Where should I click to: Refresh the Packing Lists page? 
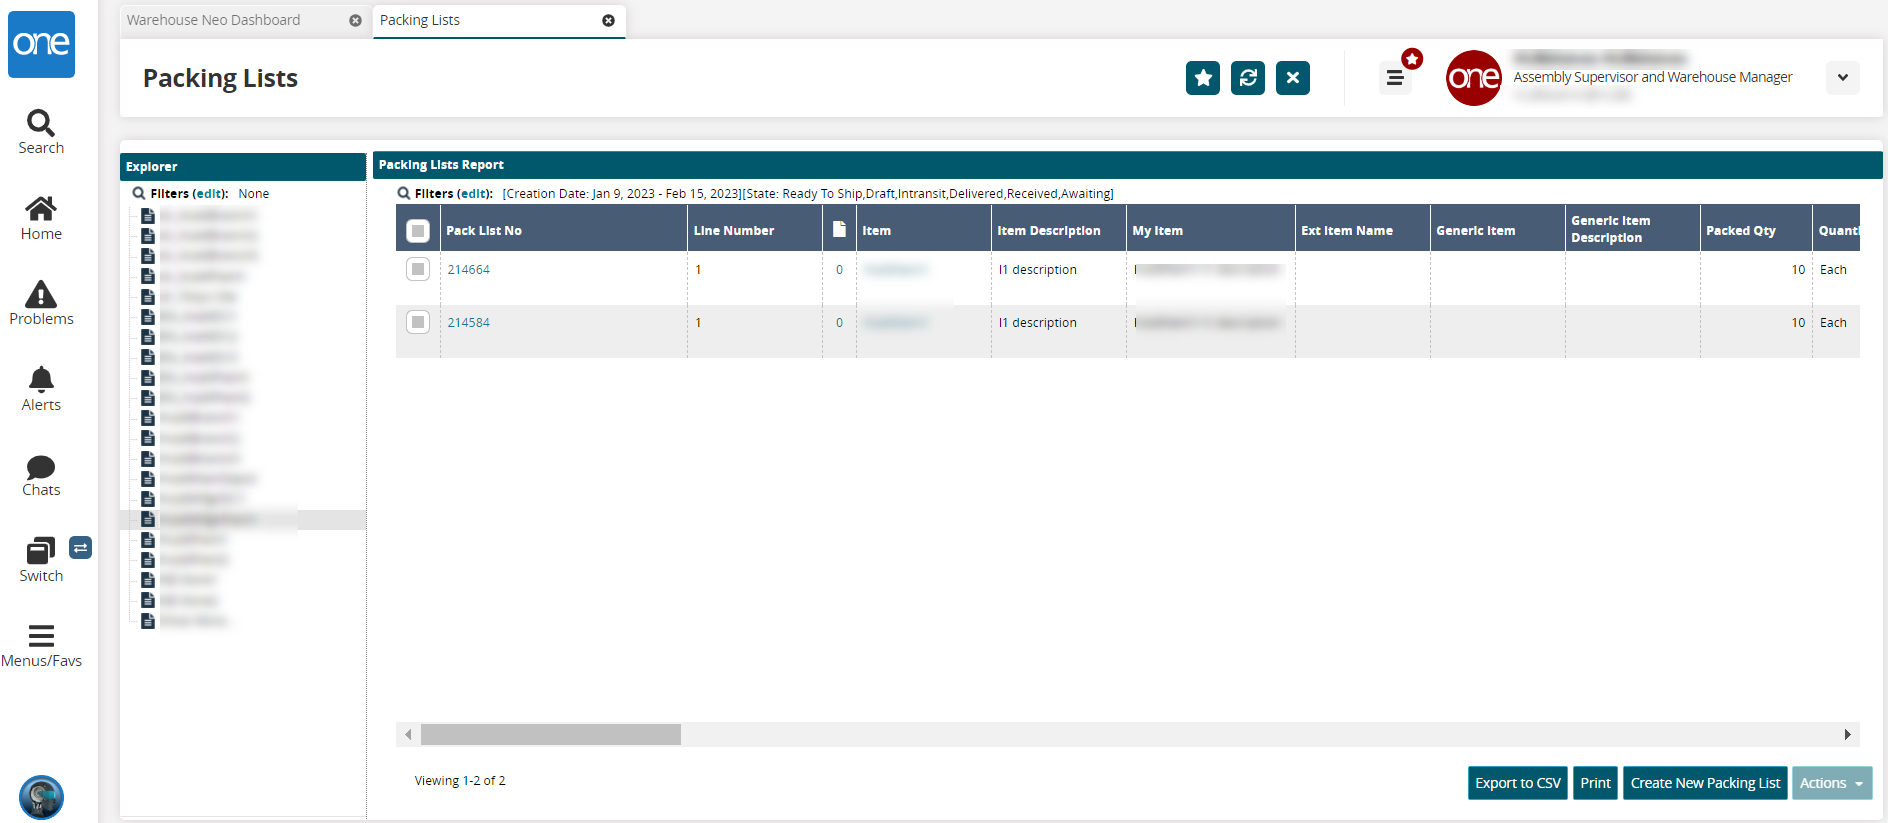[x=1248, y=78]
